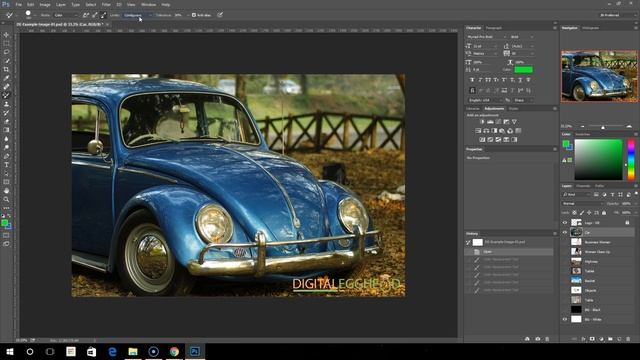Screen dimensions: 640x360
Task: Open the Windows Start menu
Action: (10, 351)
